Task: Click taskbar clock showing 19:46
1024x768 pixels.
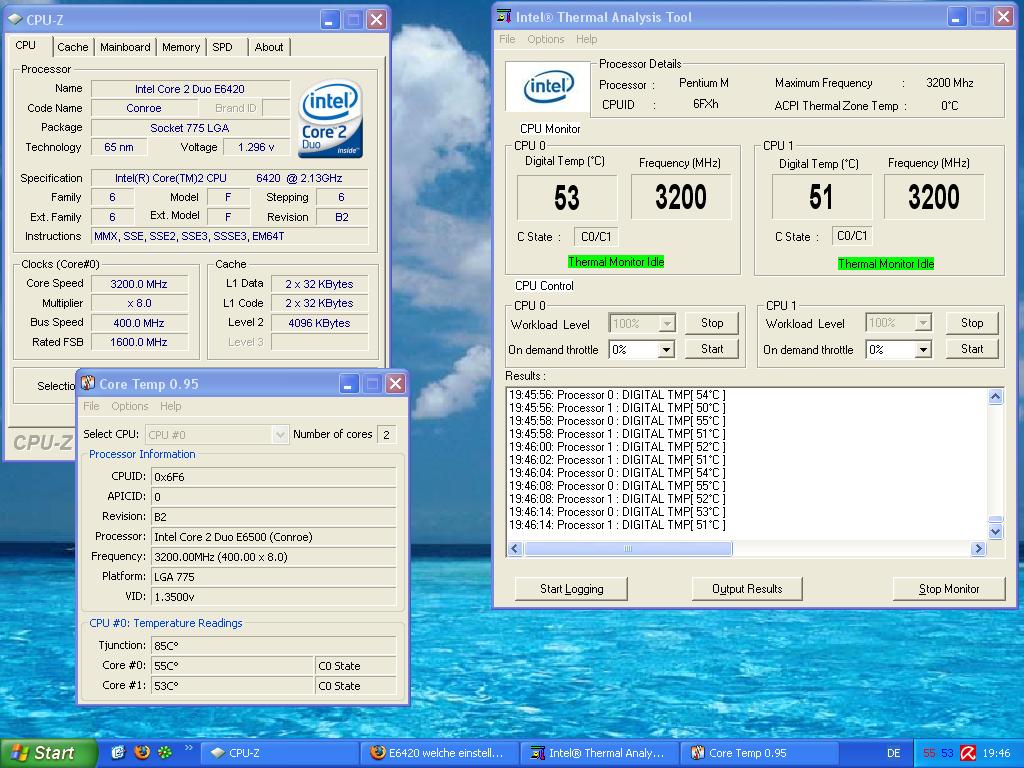Action: pos(996,753)
